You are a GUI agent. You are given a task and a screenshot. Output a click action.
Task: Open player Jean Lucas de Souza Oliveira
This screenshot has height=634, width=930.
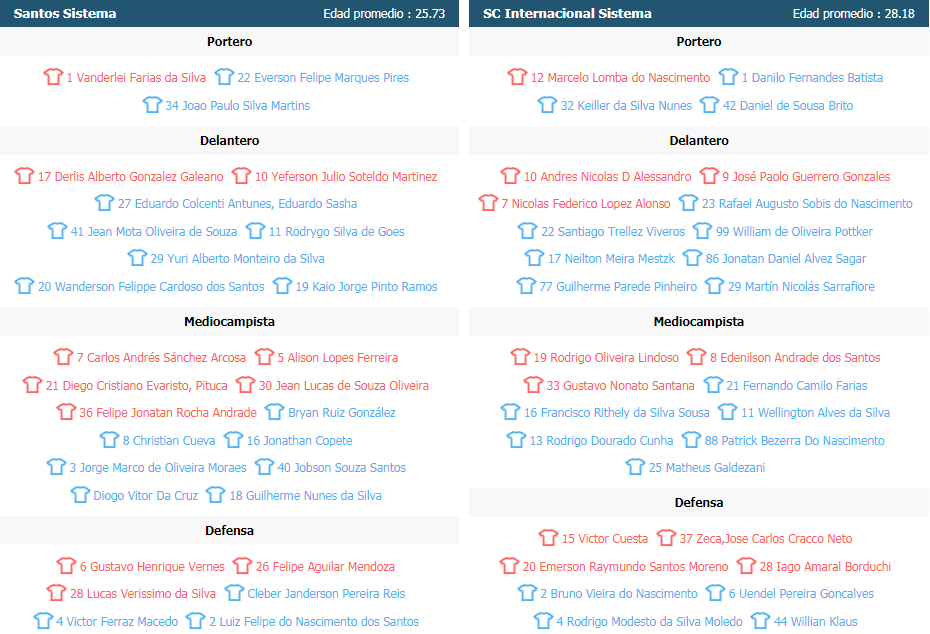click(x=343, y=386)
